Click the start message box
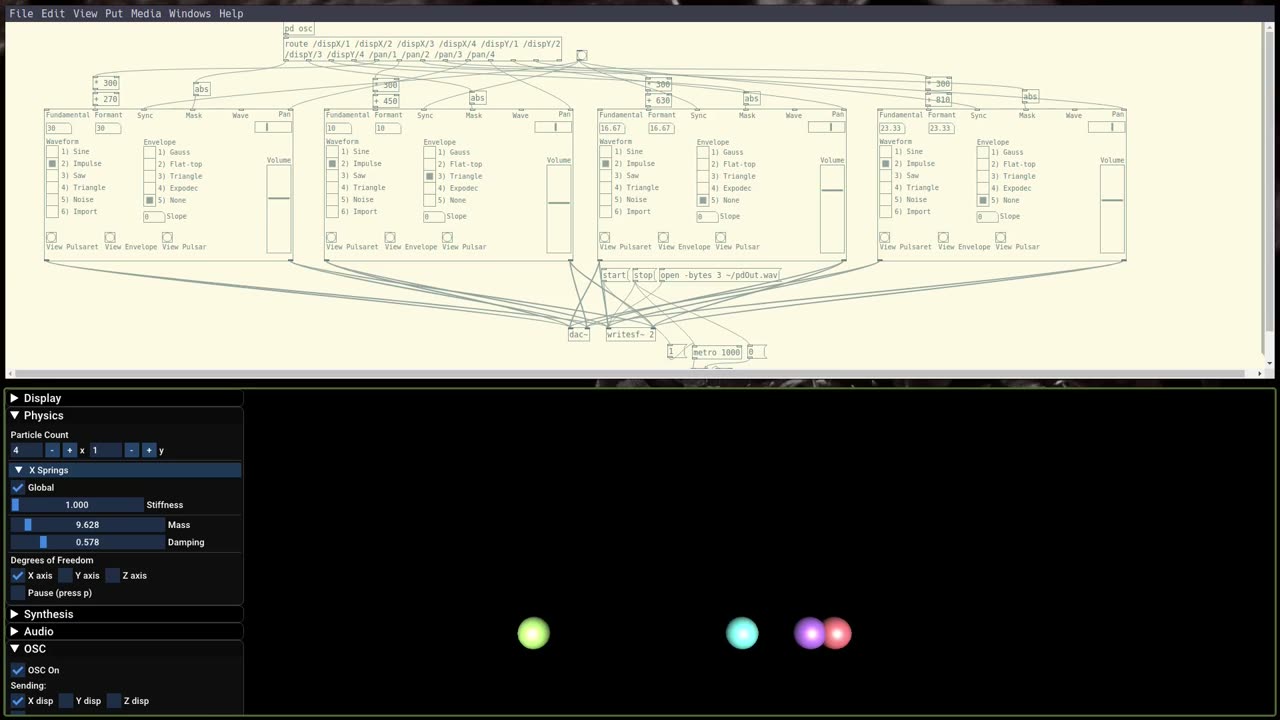1280x720 pixels. 614,275
